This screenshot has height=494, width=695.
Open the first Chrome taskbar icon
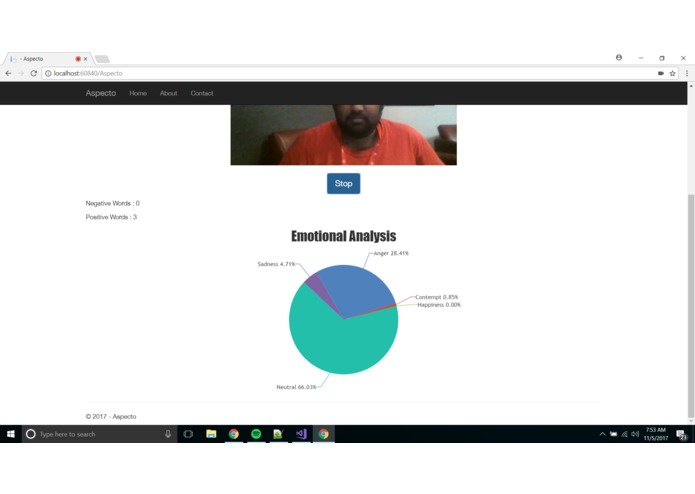point(234,434)
